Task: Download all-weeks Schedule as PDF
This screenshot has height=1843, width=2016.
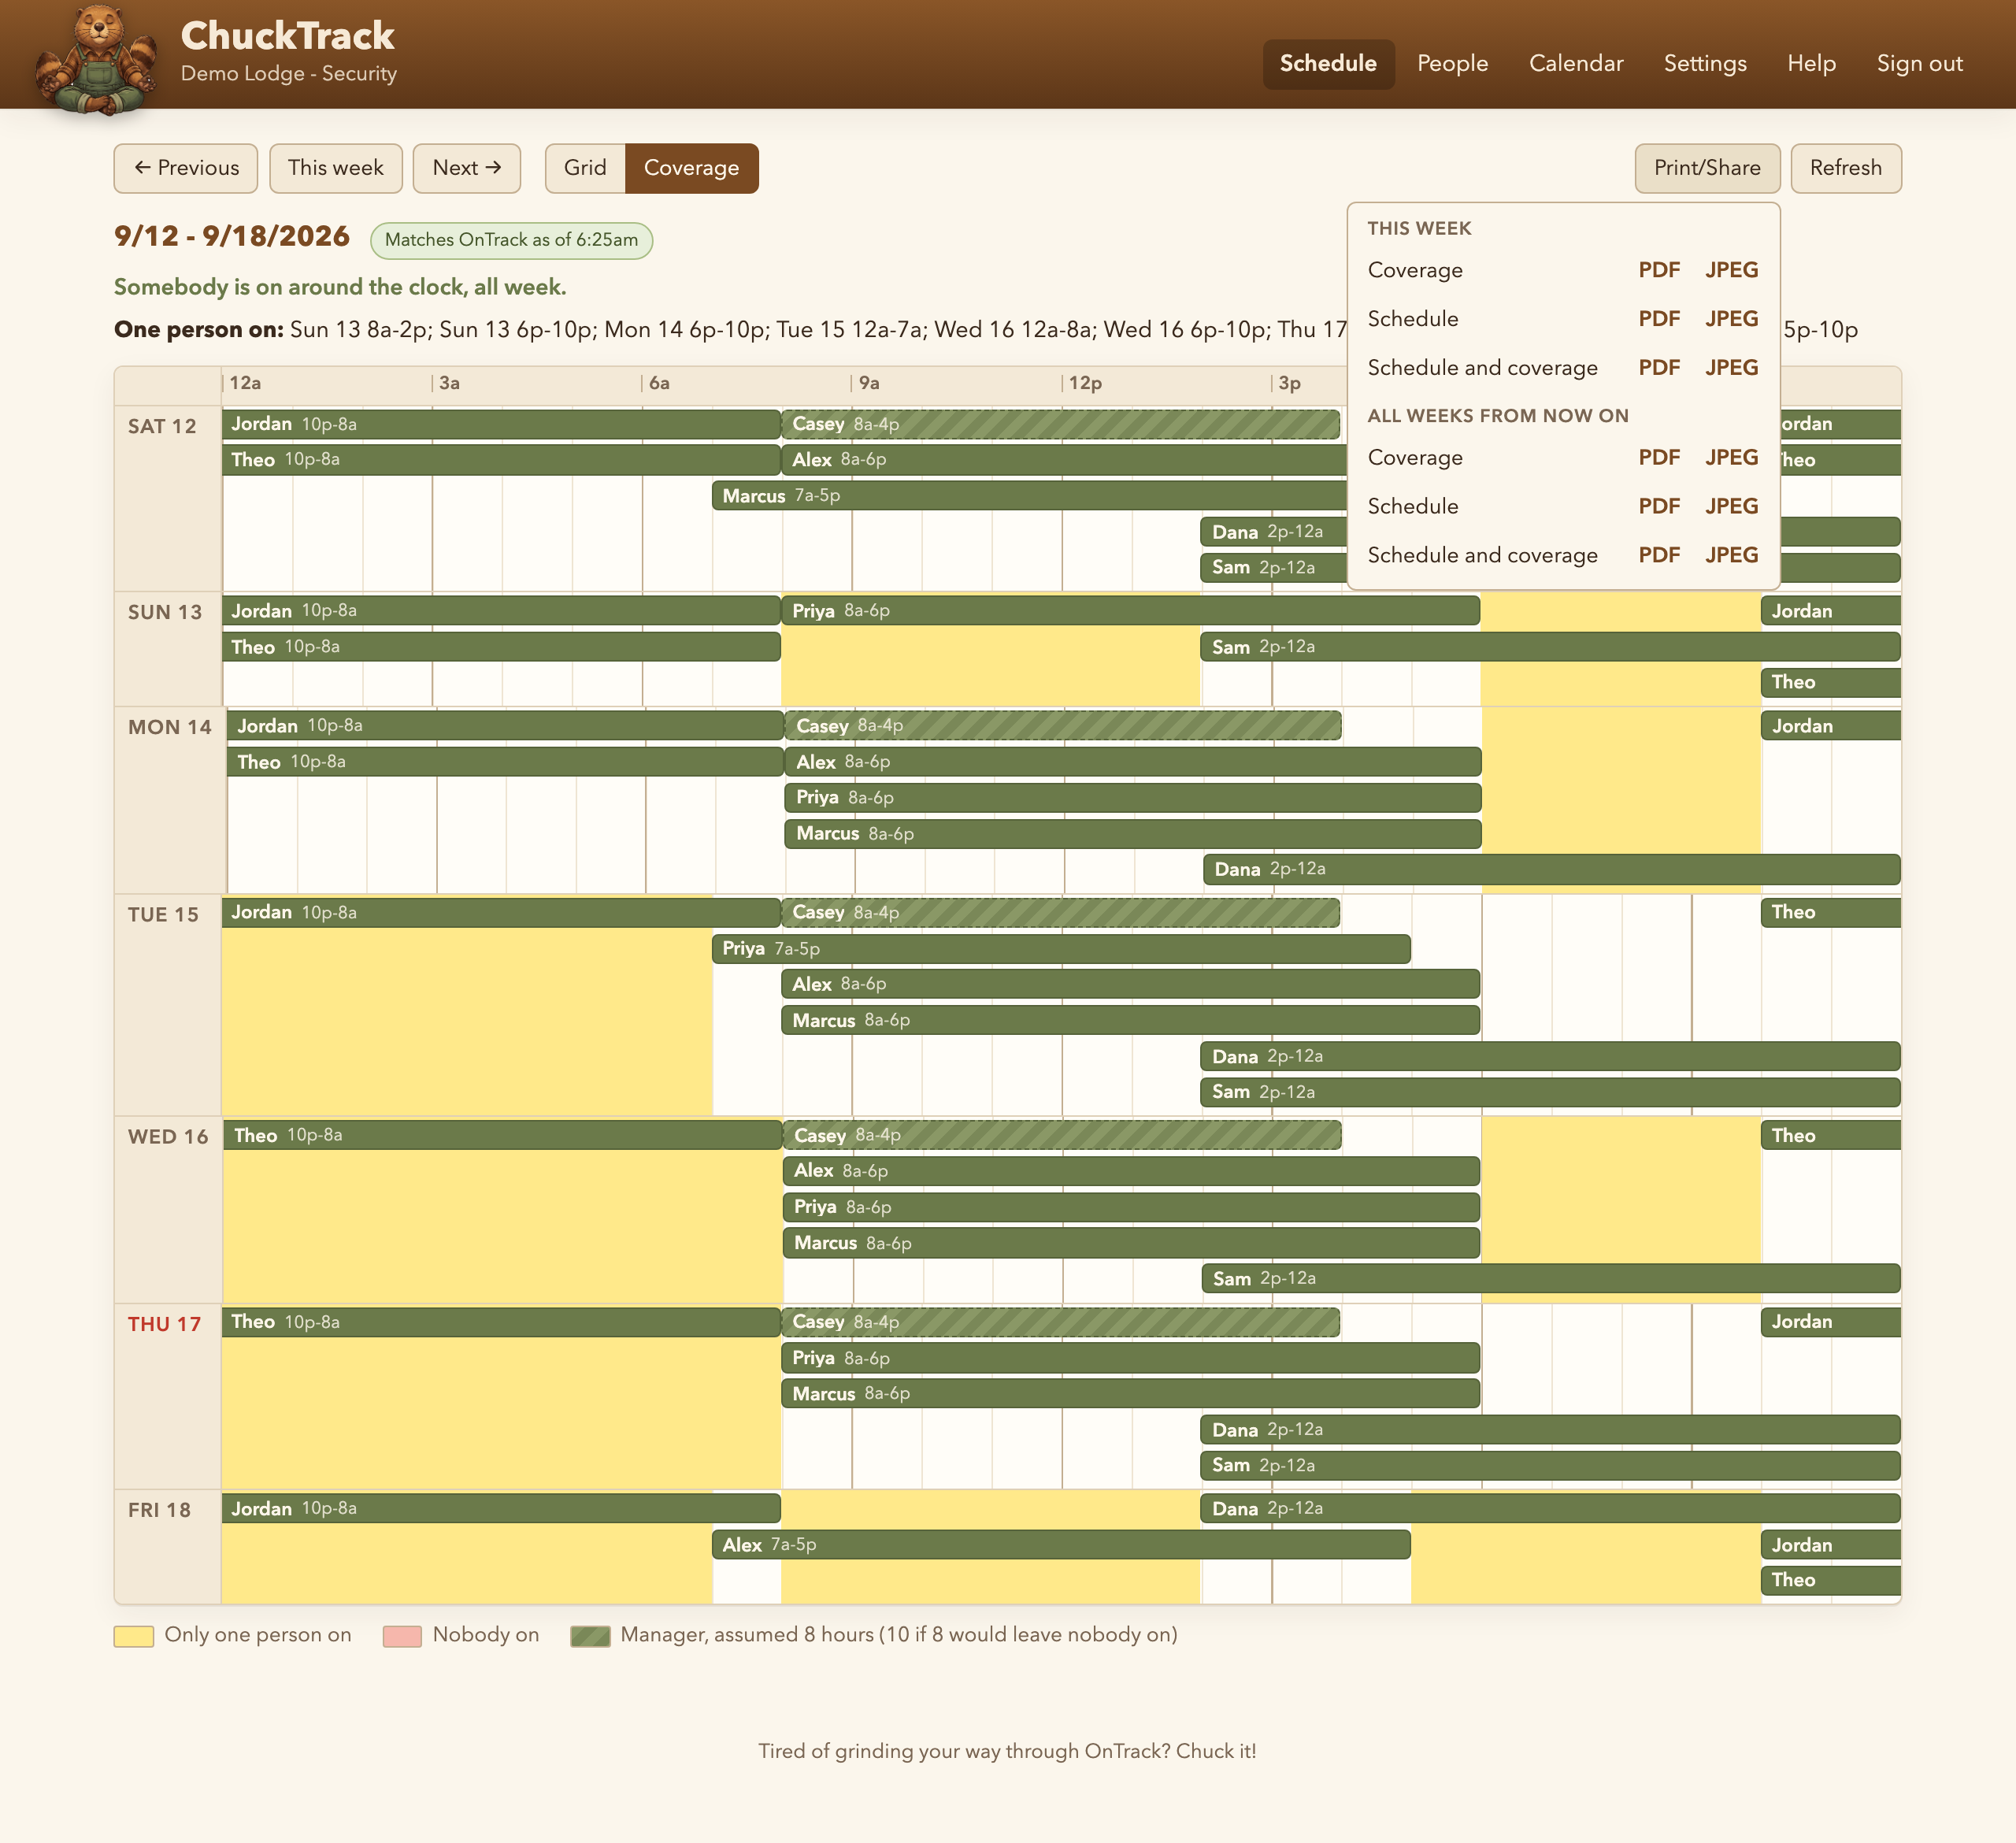Action: click(1659, 507)
